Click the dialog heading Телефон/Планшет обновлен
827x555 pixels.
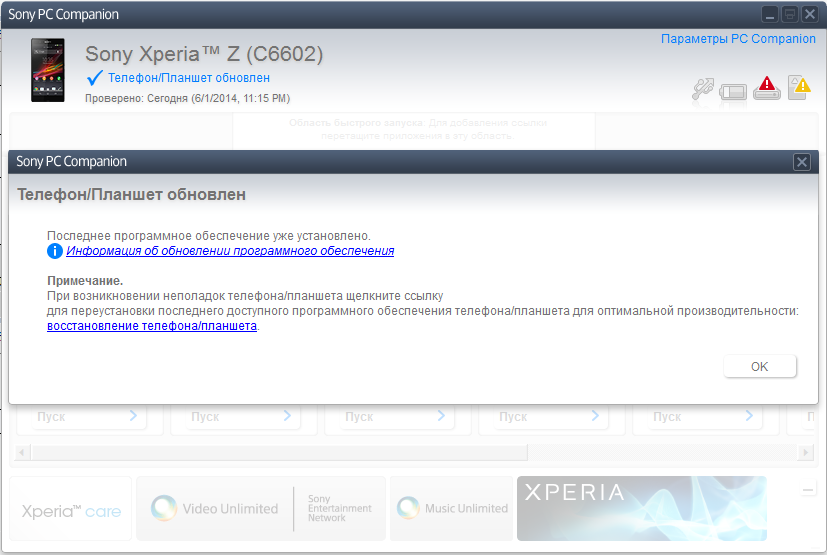tap(131, 195)
